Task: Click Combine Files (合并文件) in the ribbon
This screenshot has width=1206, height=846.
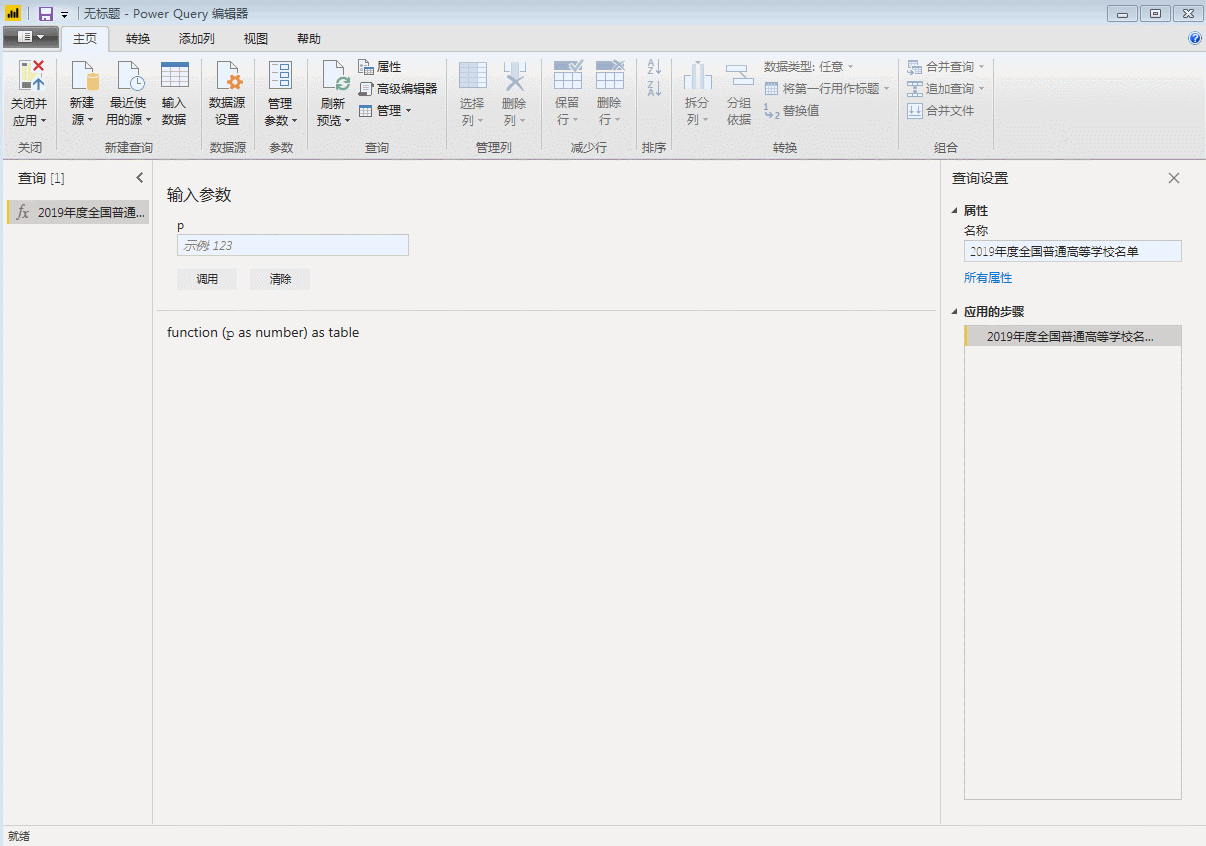Action: pos(940,111)
